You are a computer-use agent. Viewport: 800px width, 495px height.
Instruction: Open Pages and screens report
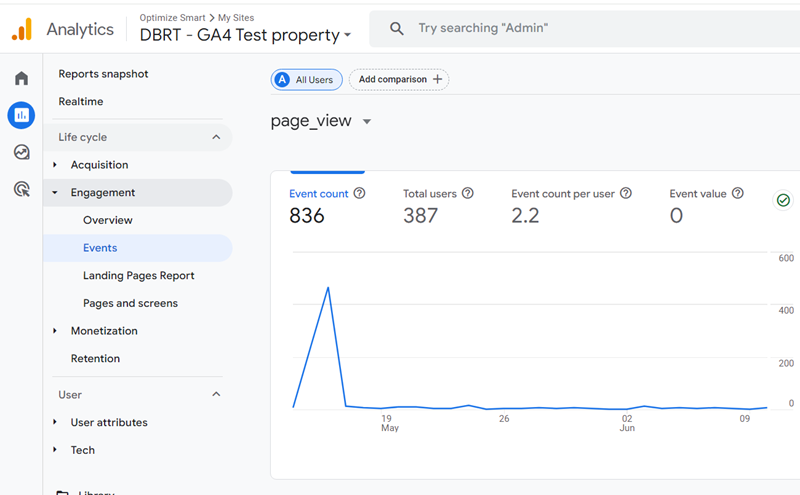(131, 303)
